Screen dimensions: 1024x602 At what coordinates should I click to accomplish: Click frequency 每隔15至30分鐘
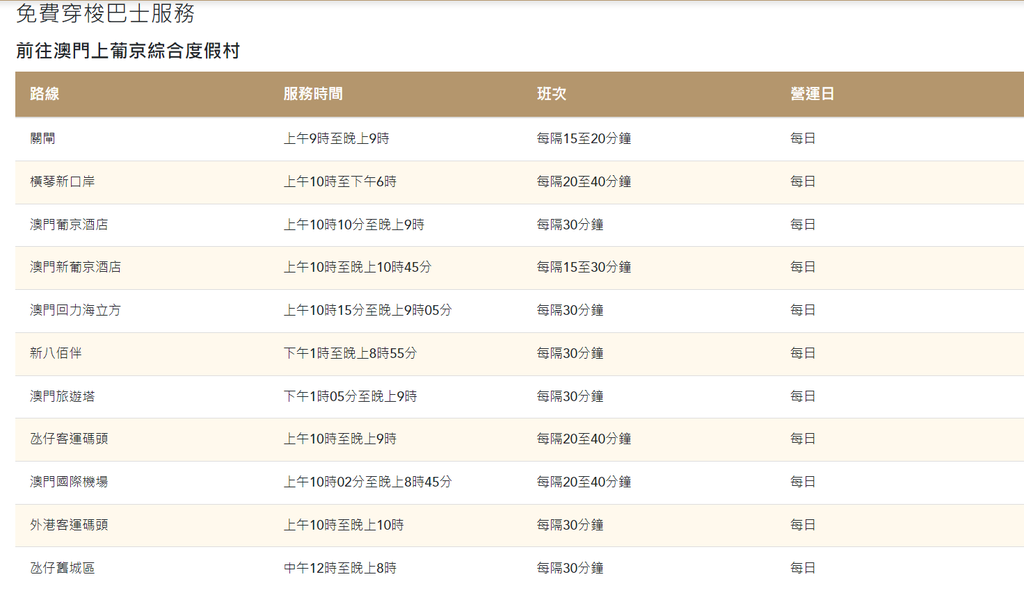tap(584, 267)
